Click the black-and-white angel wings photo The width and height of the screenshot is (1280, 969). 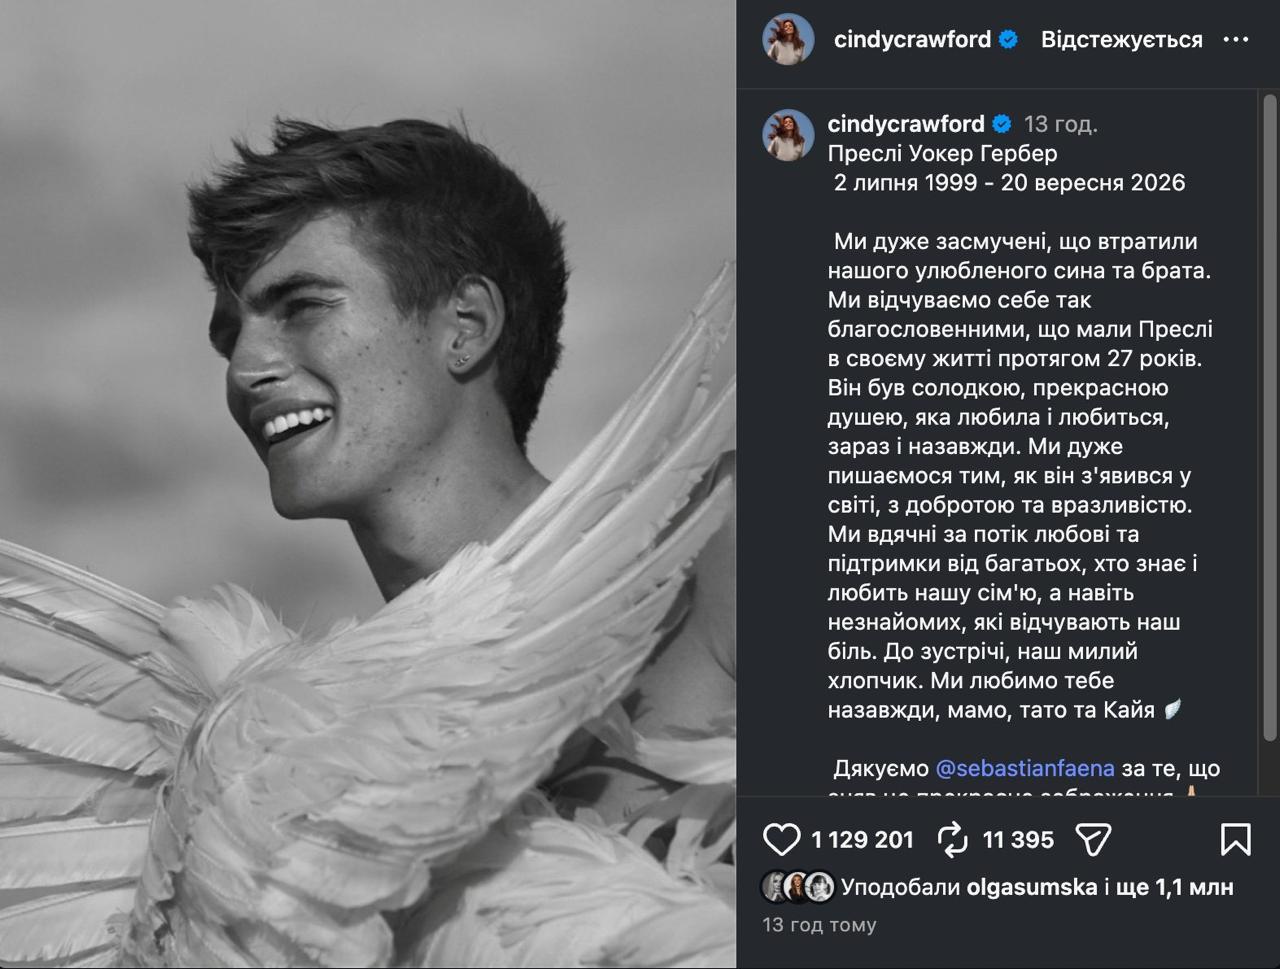368,484
